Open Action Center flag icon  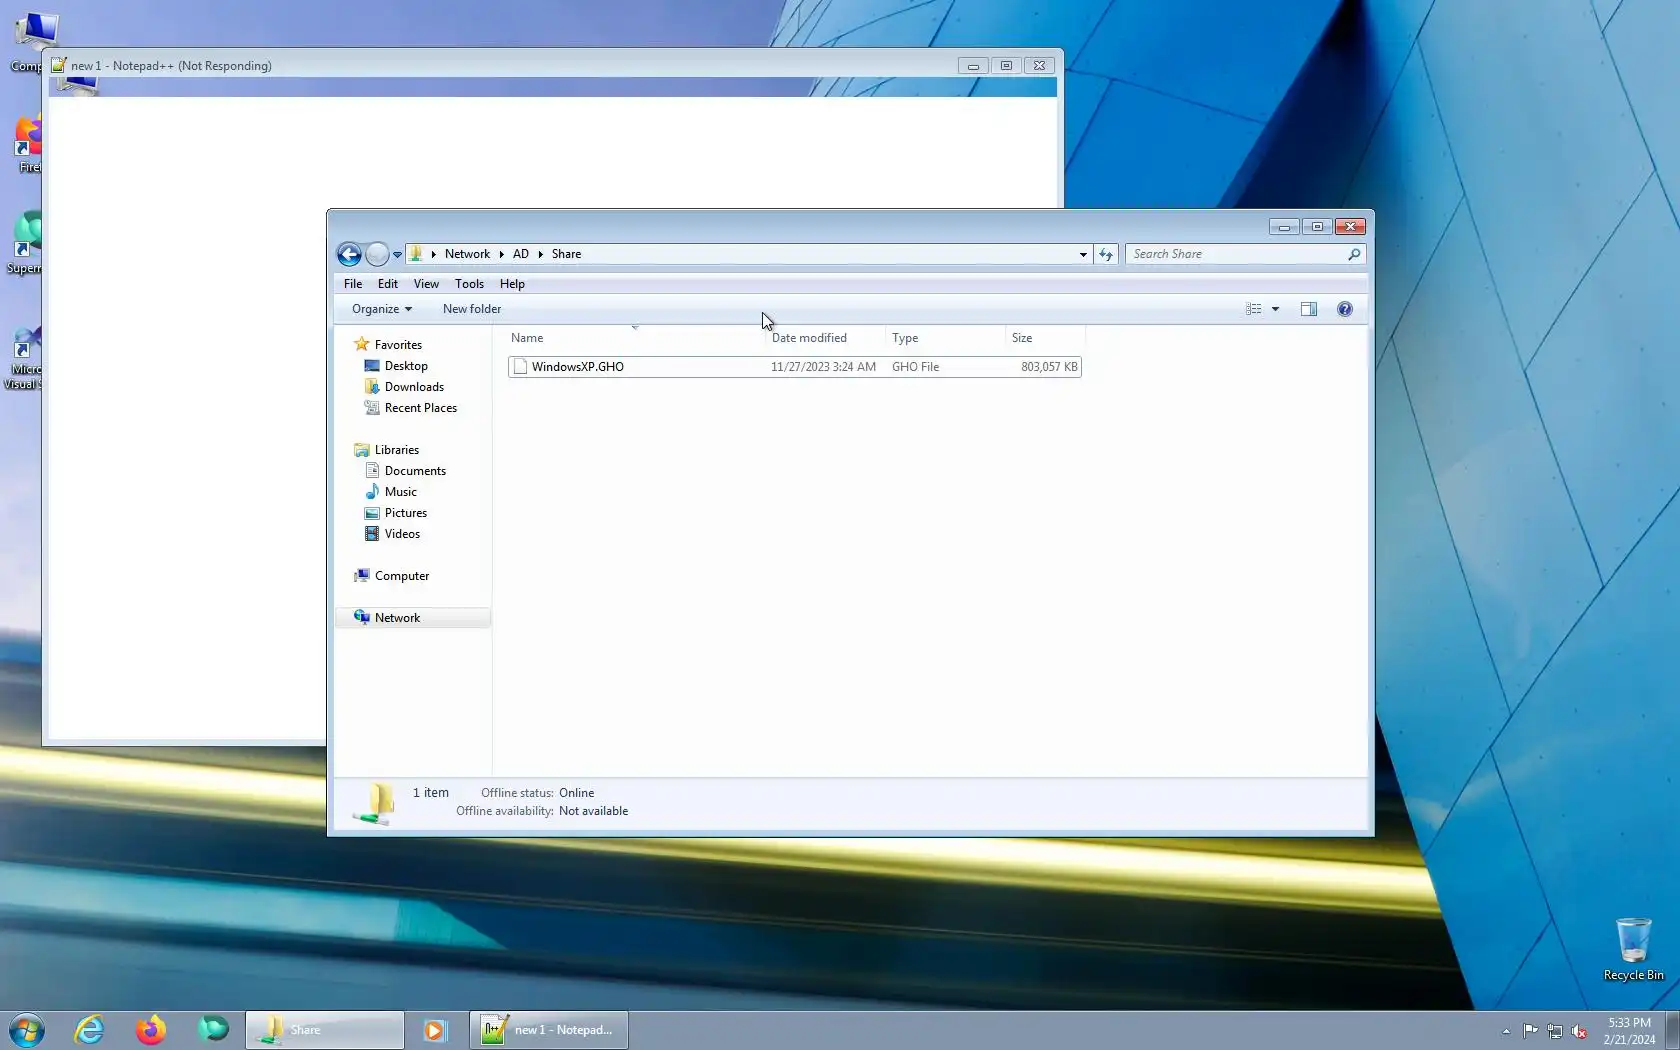click(1531, 1031)
